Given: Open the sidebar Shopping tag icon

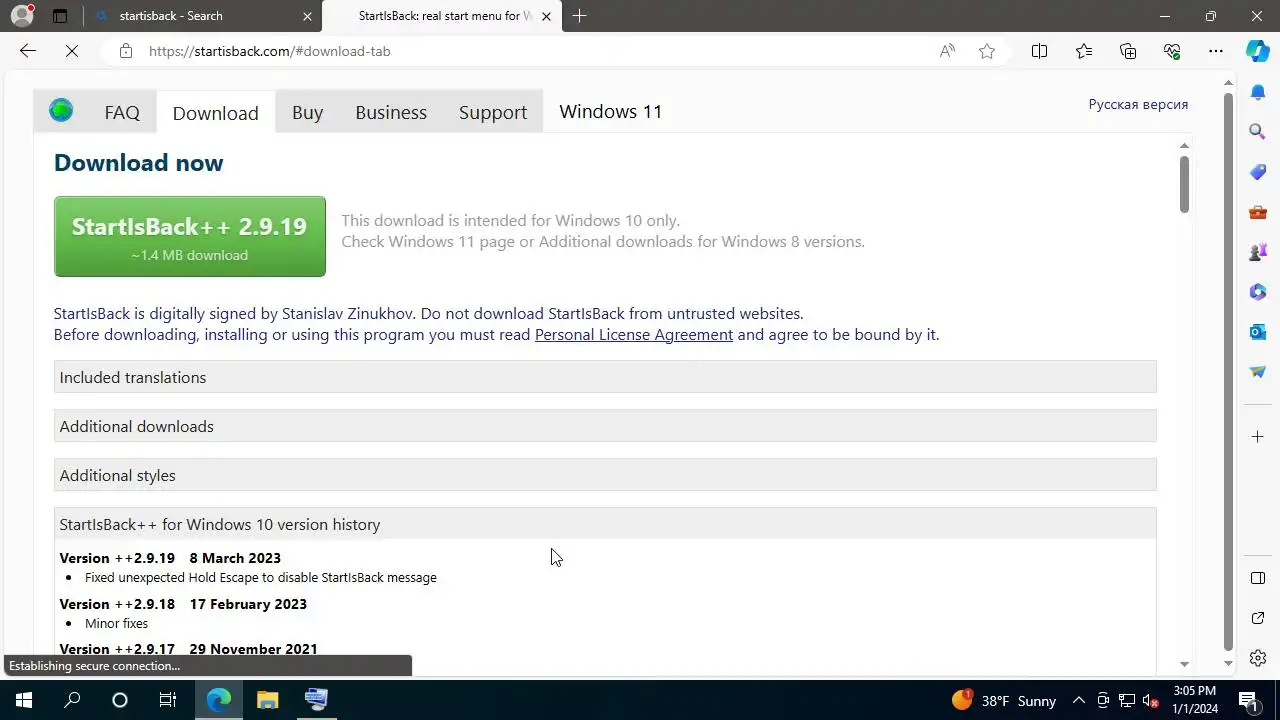Looking at the screenshot, I should coord(1258,172).
